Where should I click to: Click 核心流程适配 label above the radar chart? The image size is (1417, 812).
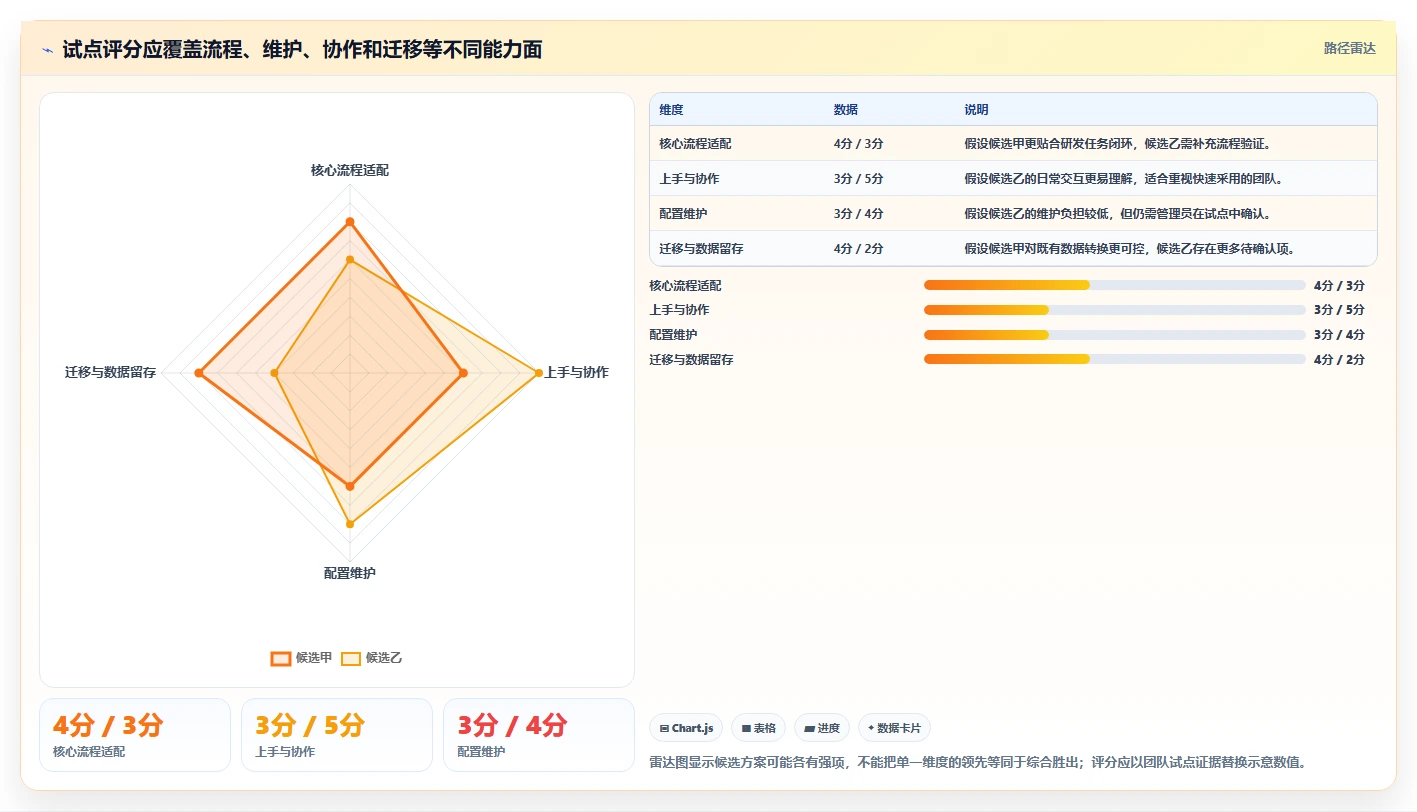(x=350, y=171)
